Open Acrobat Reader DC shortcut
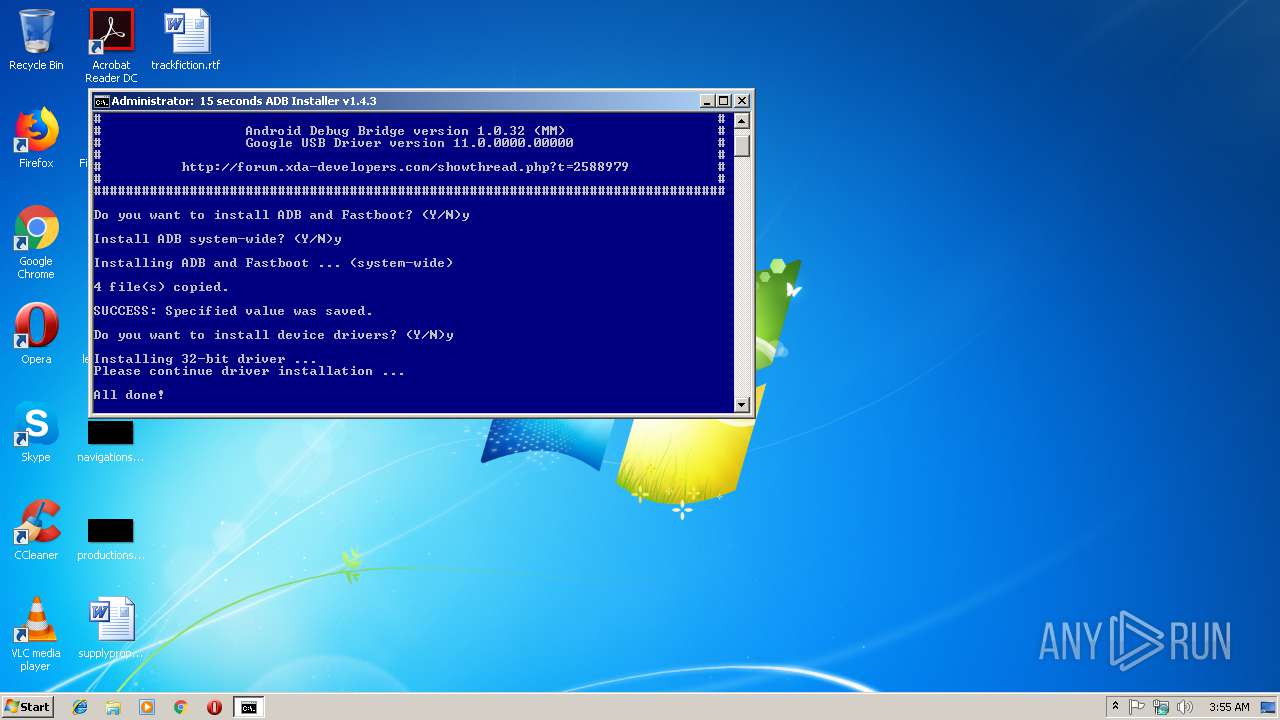Viewport: 1280px width, 720px height. tap(111, 46)
